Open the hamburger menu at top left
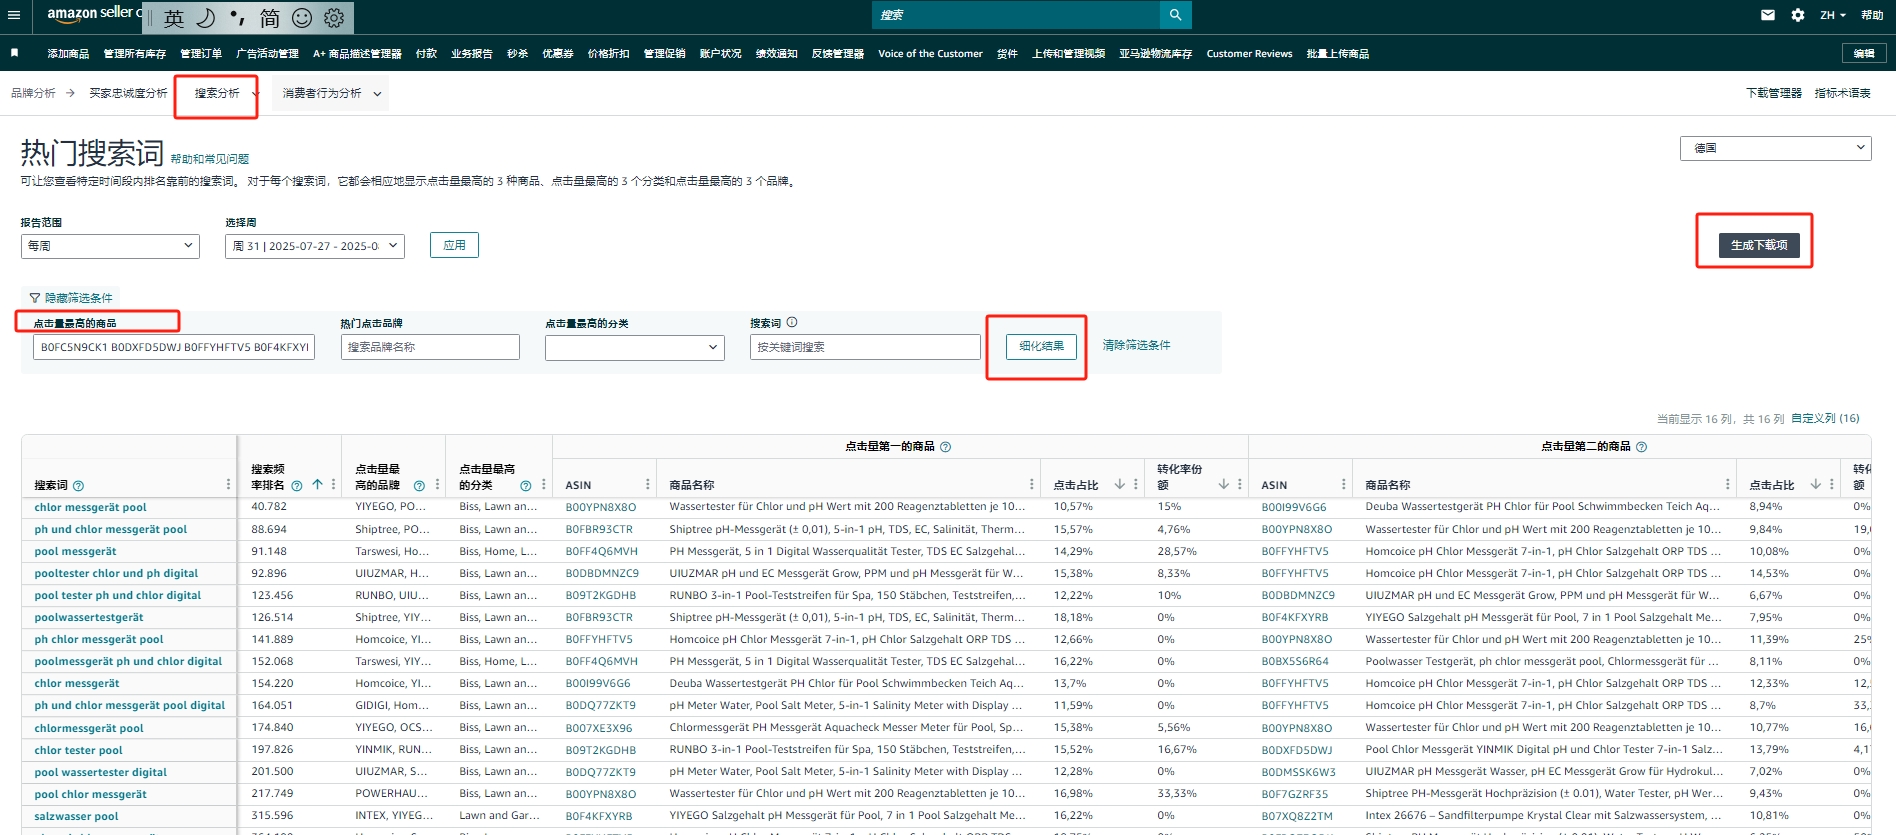Image resolution: width=1896 pixels, height=835 pixels. pyautogui.click(x=14, y=14)
